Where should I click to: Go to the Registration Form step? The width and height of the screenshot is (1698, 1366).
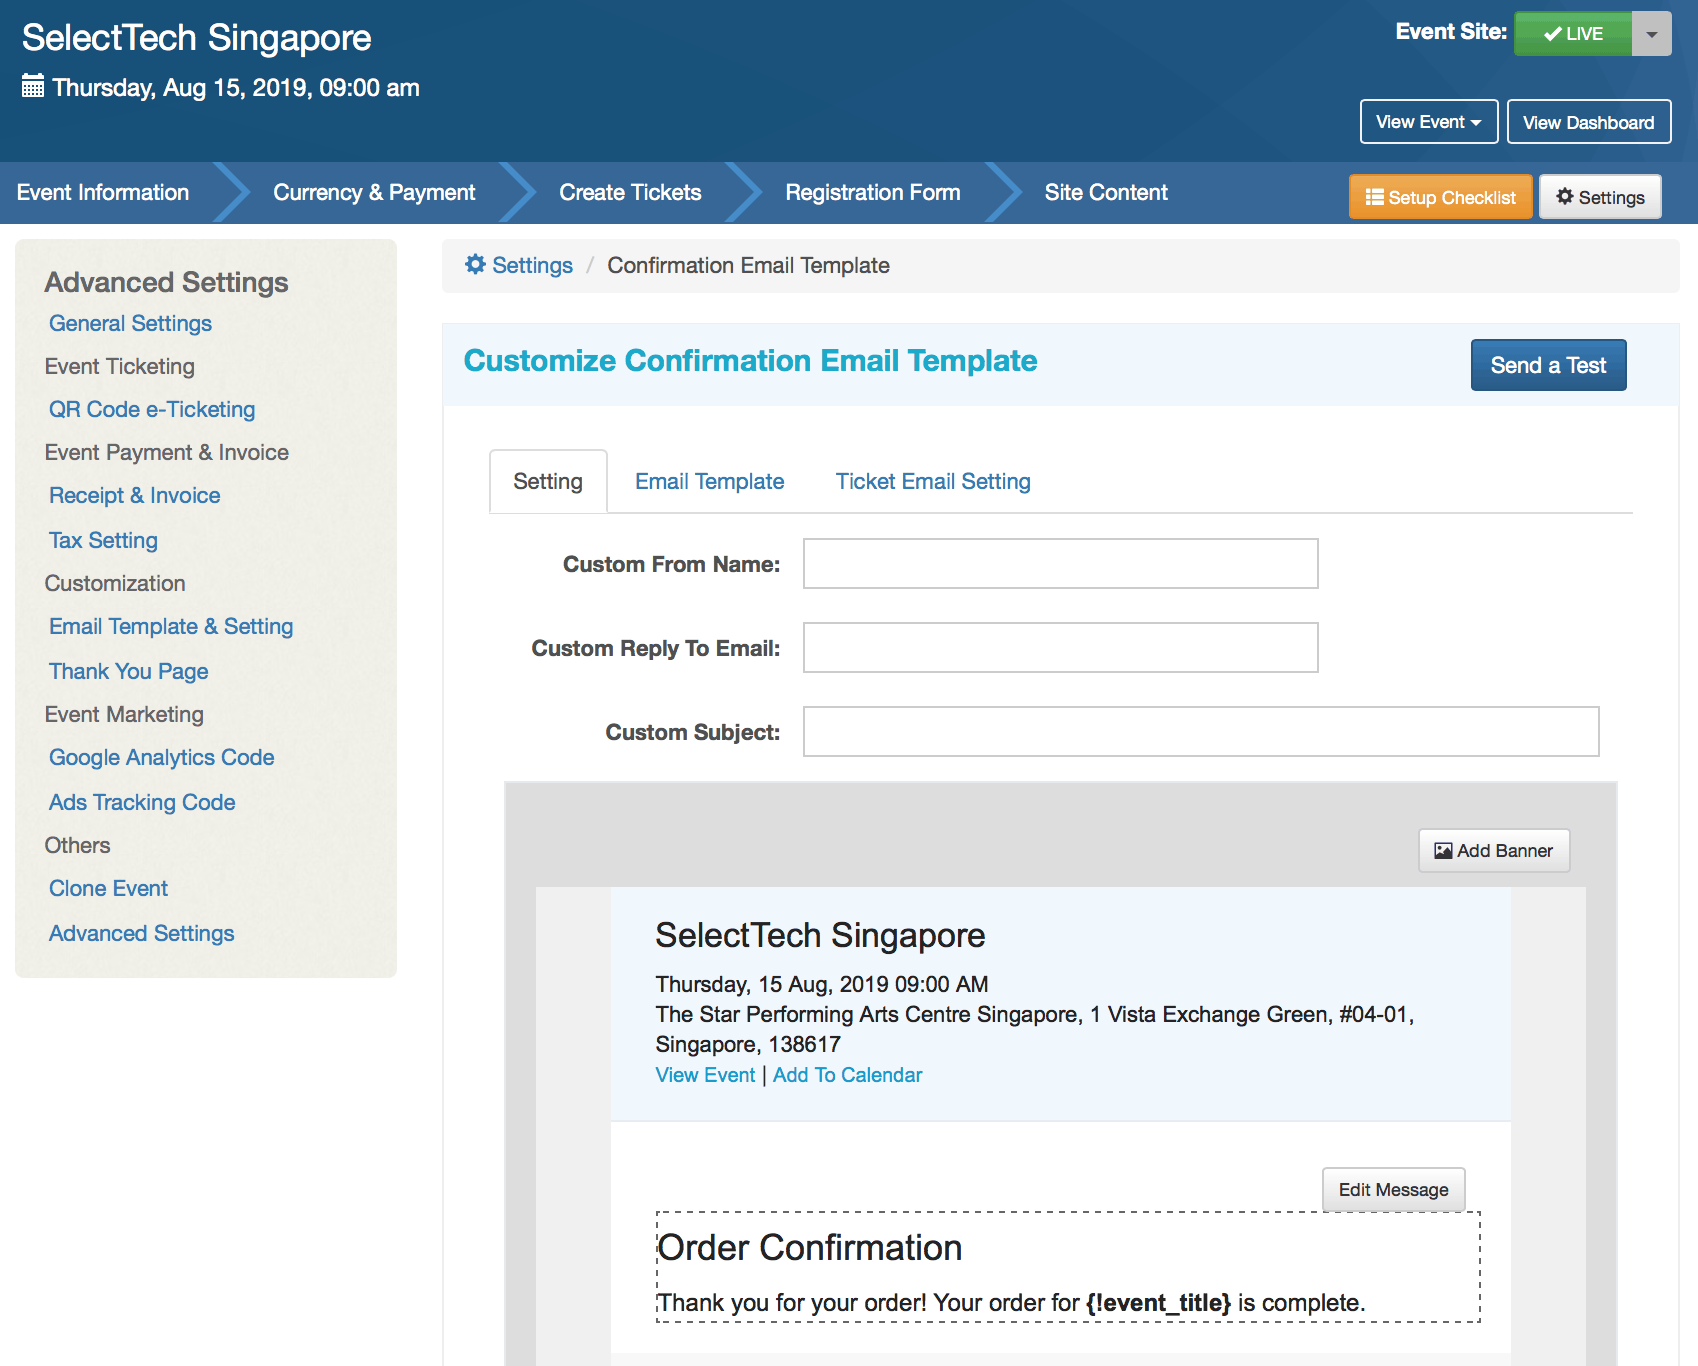[x=872, y=192]
